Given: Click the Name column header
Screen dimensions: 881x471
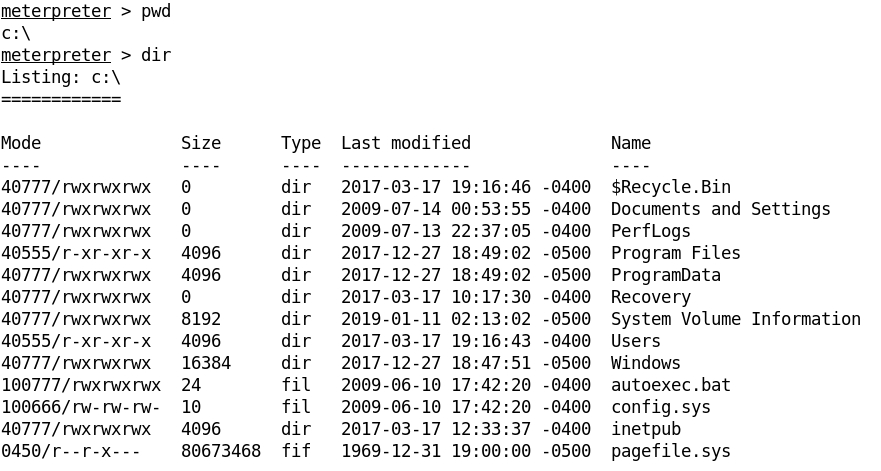Looking at the screenshot, I should tap(631, 143).
